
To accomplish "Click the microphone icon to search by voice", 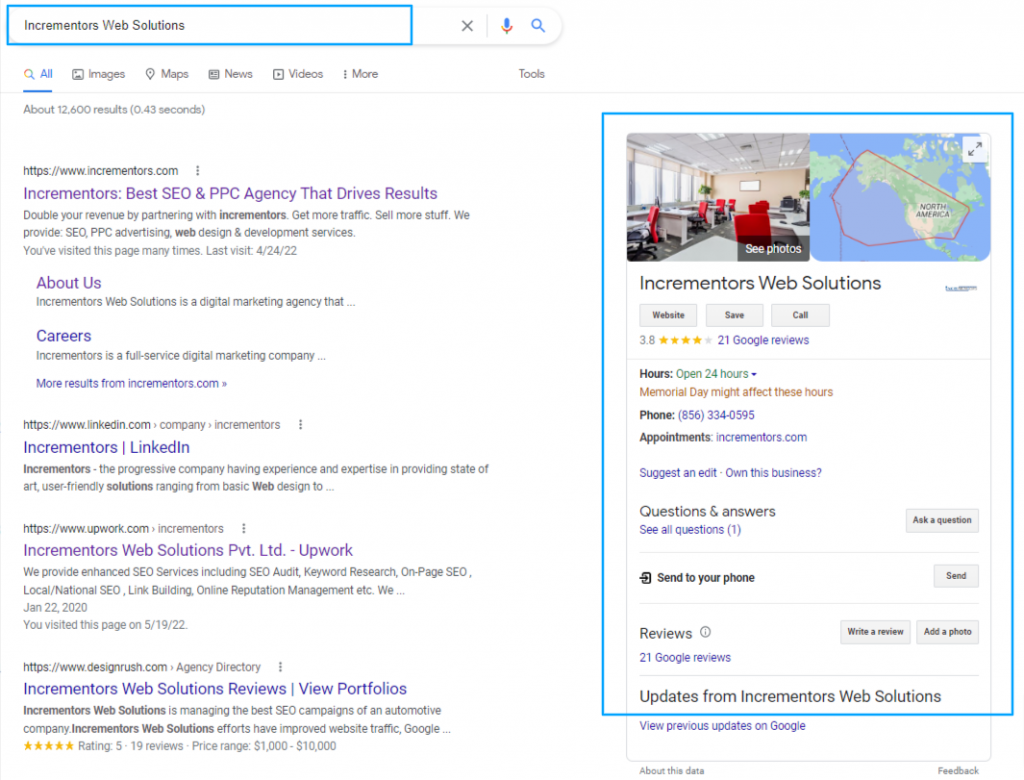I will [x=507, y=24].
